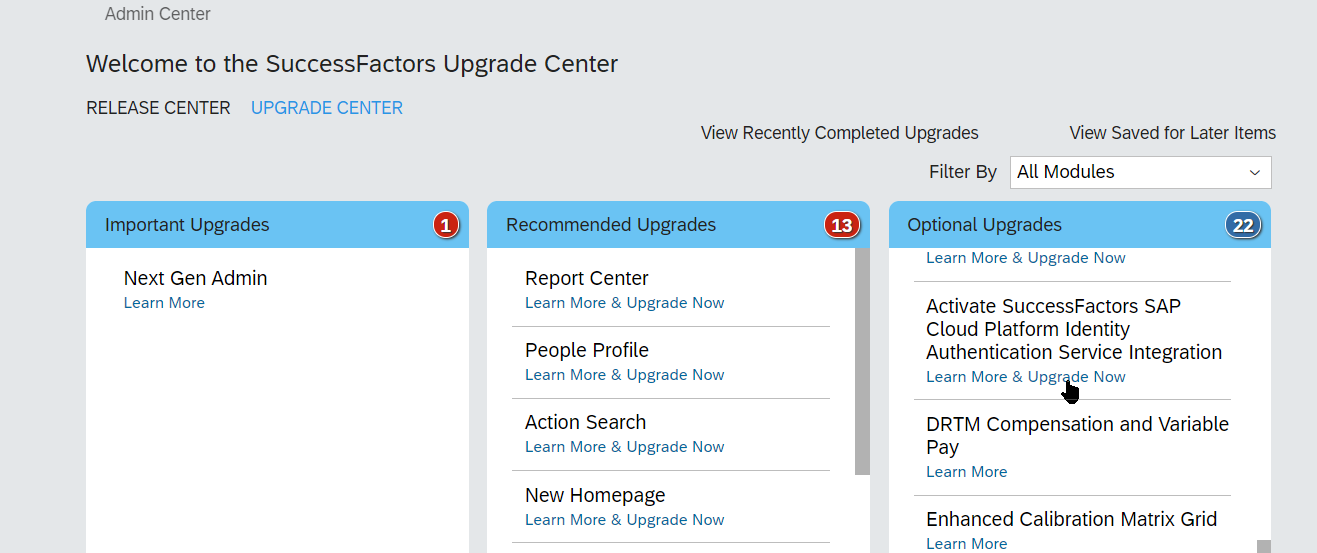
Task: Click Learn More & Upgrade Now for Report Center
Action: 624,303
